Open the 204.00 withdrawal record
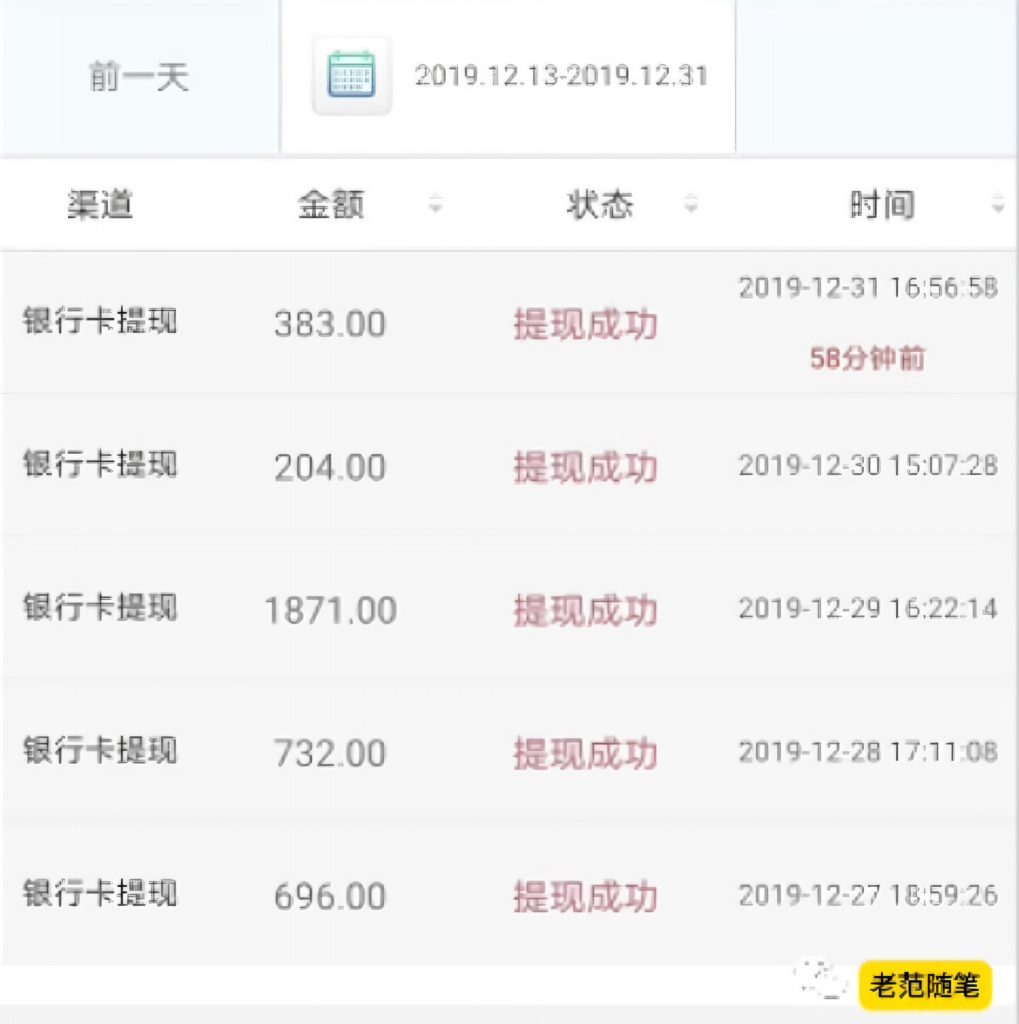Viewport: 1019px width, 1024px height. 330,467
